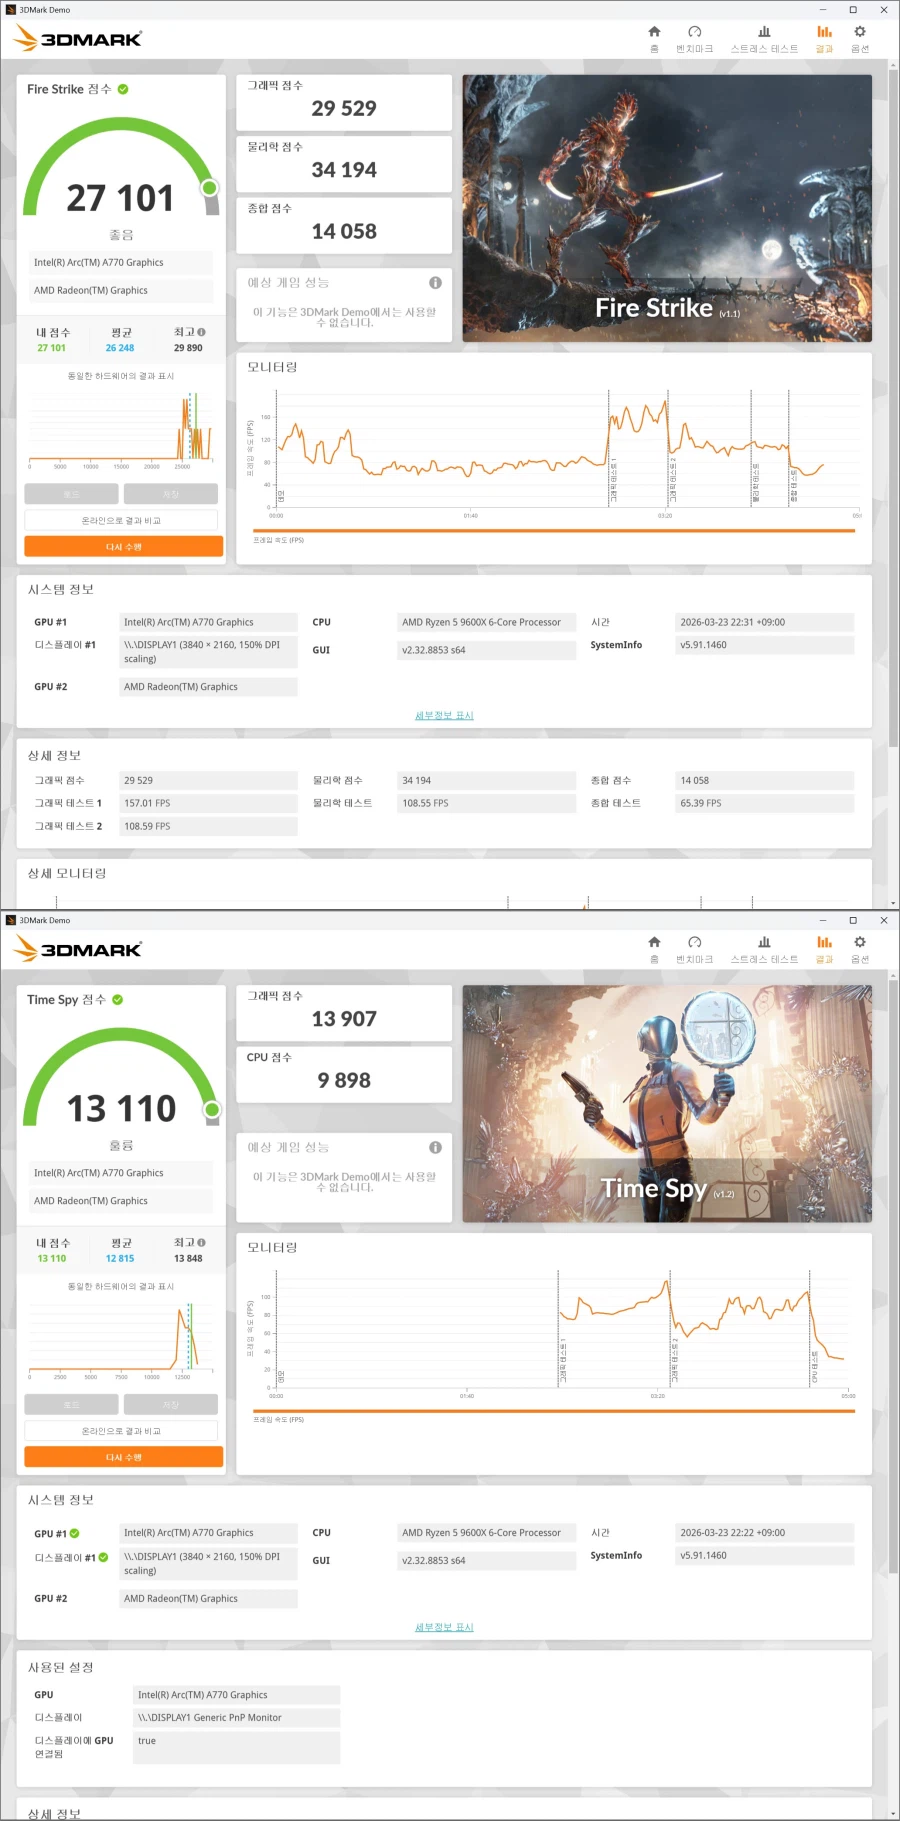Open 세부정보 표시 link in Time Spy system info
This screenshot has height=1821, width=900.
pyautogui.click(x=444, y=1627)
